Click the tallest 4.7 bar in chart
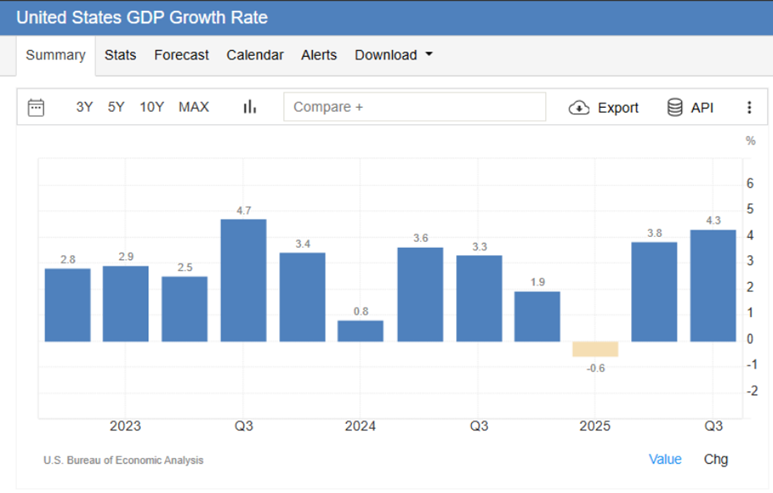Viewport: 773px width, 493px height. 243,280
